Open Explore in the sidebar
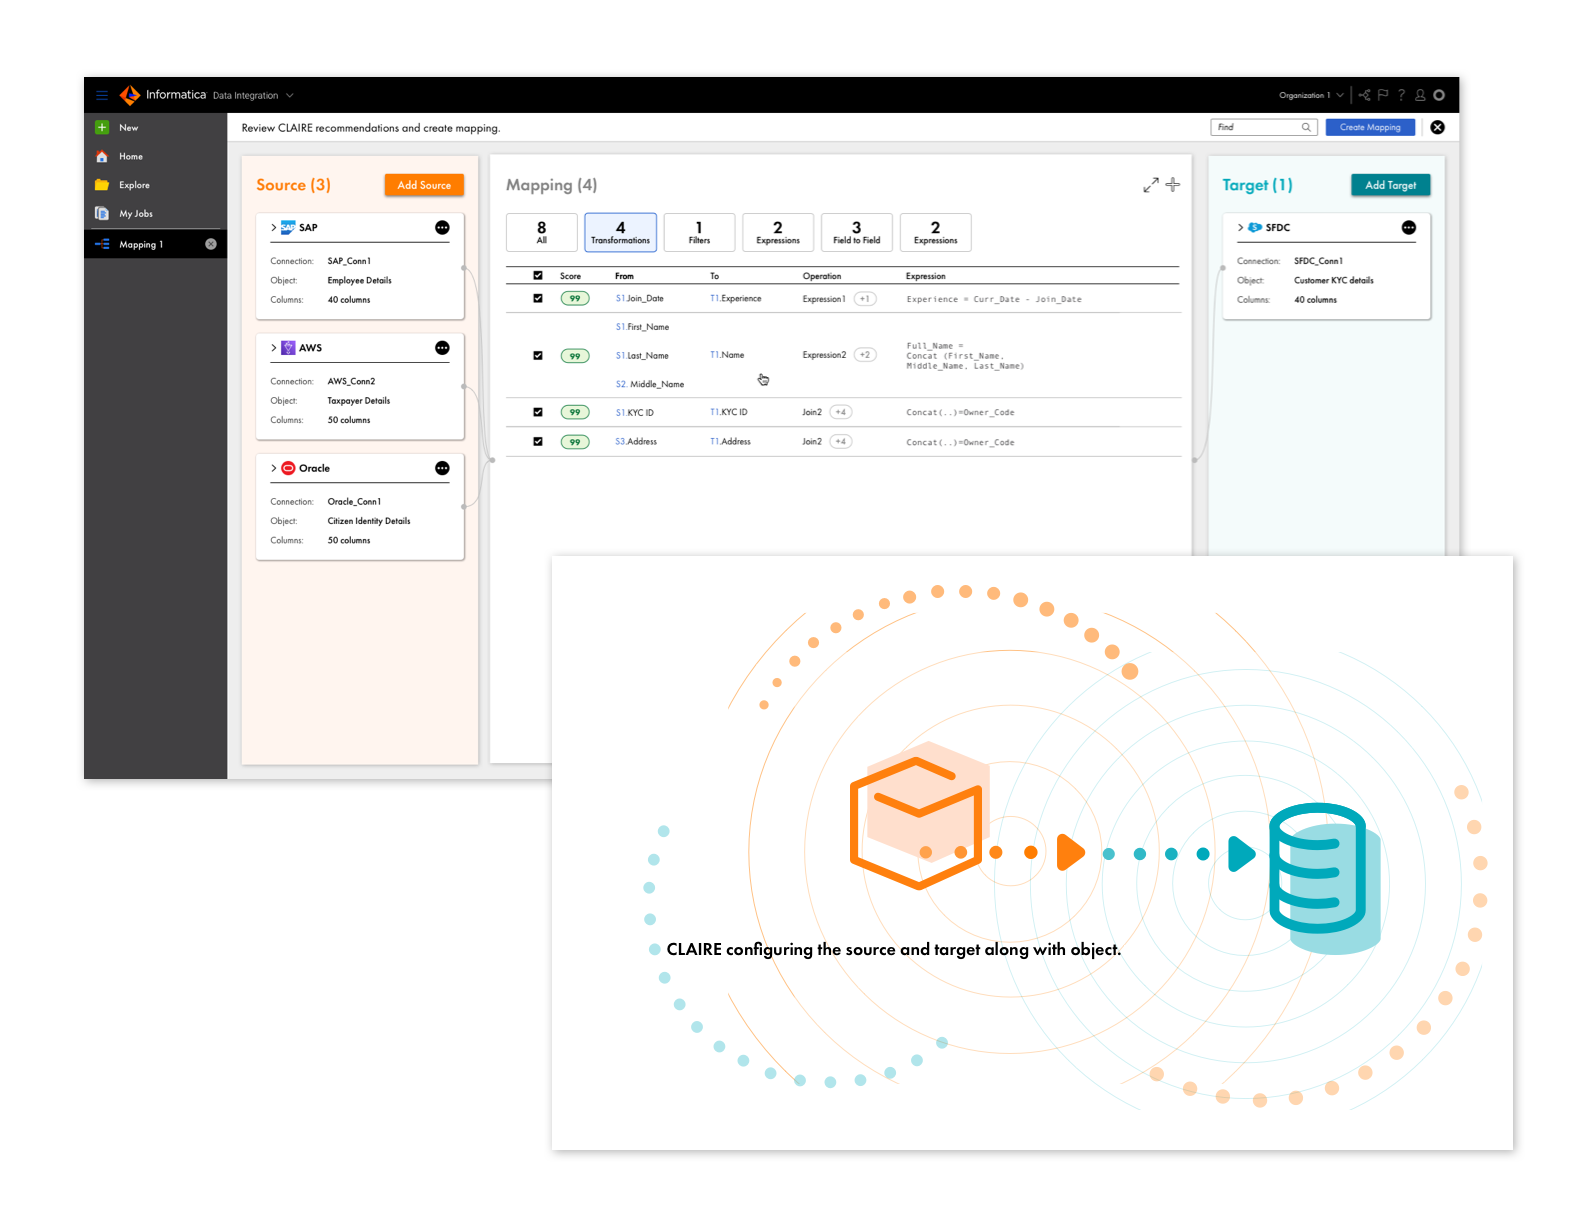This screenshot has height=1224, width=1584. click(x=134, y=185)
